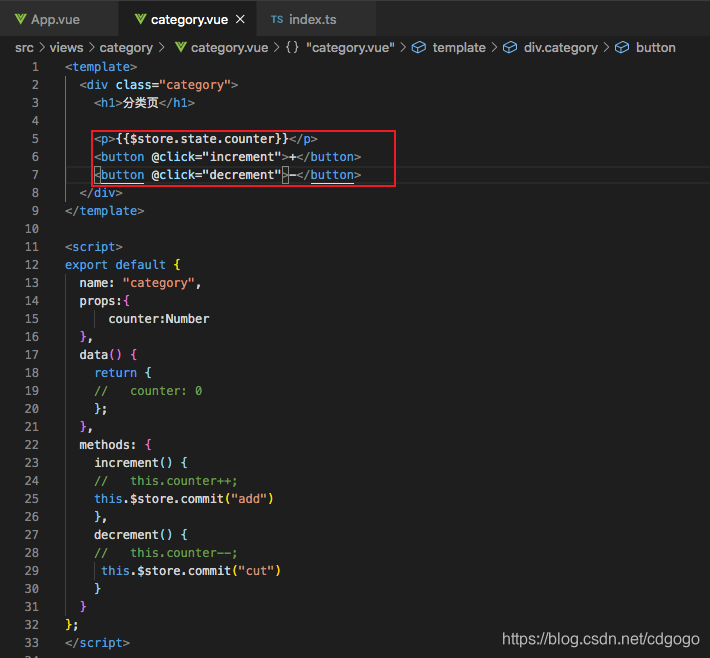Click the template cube icon in breadcrumb
The width and height of the screenshot is (710, 658).
[419, 47]
